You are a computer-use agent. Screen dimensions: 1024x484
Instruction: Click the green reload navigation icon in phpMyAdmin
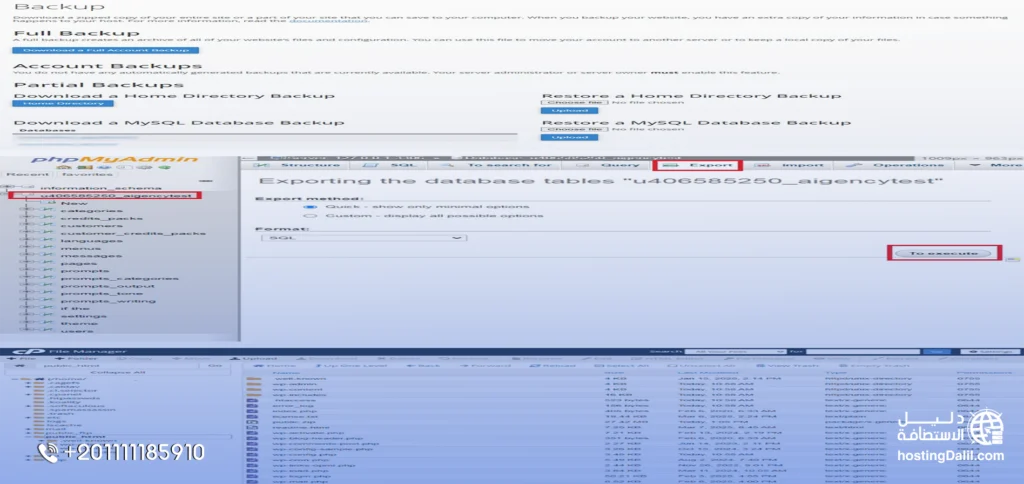(x=167, y=167)
